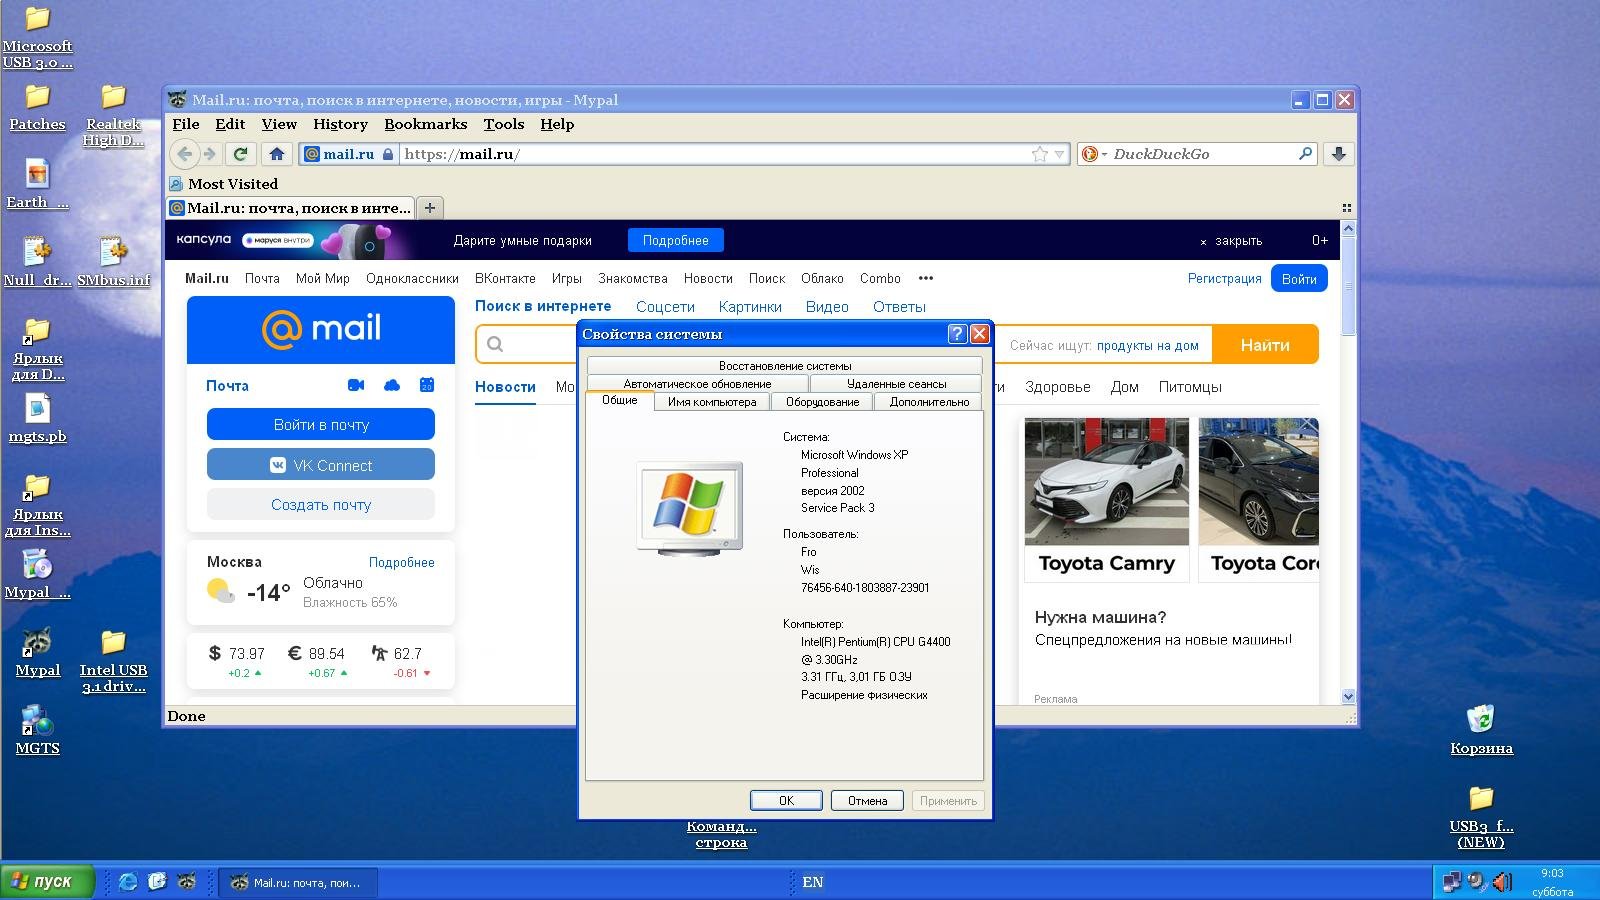Click the пуск Start button
The width and height of the screenshot is (1600, 900).
click(48, 882)
